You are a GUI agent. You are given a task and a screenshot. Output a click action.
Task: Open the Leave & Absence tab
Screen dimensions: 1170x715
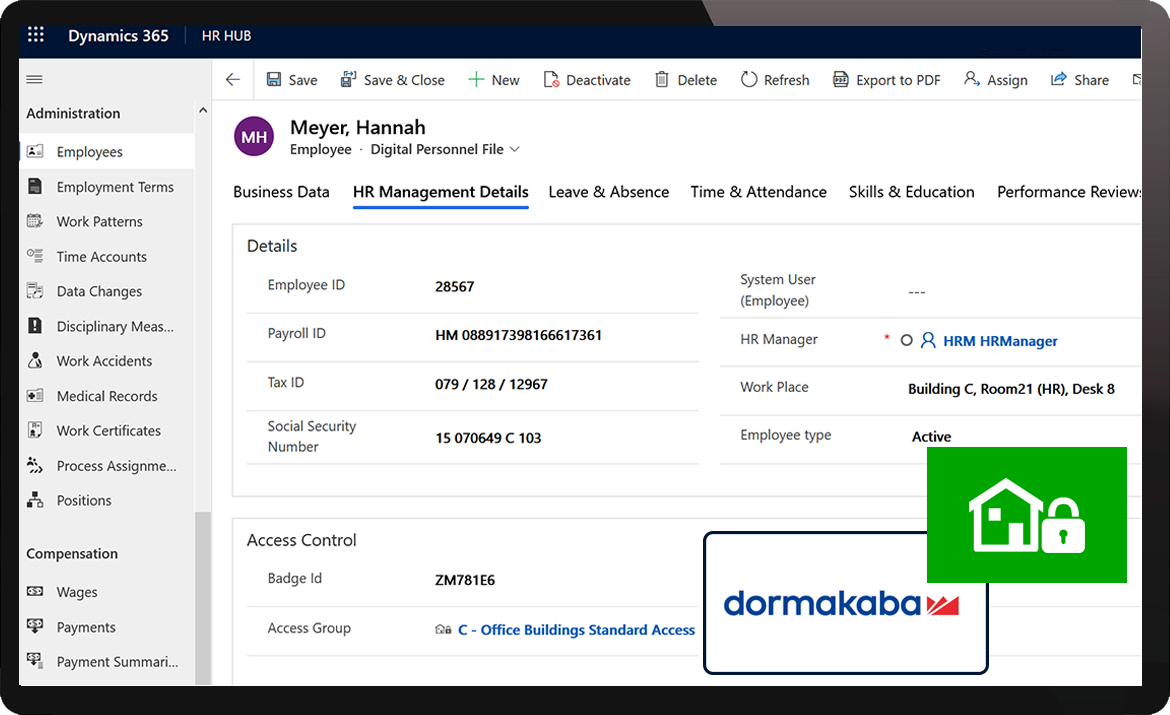tap(609, 192)
